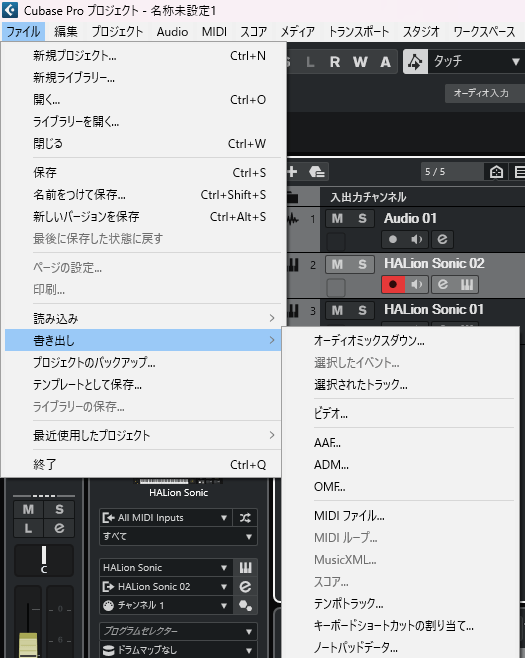Image resolution: width=525 pixels, height=658 pixels.
Task: Open channel settings e icon on Audio 01
Action: [443, 239]
